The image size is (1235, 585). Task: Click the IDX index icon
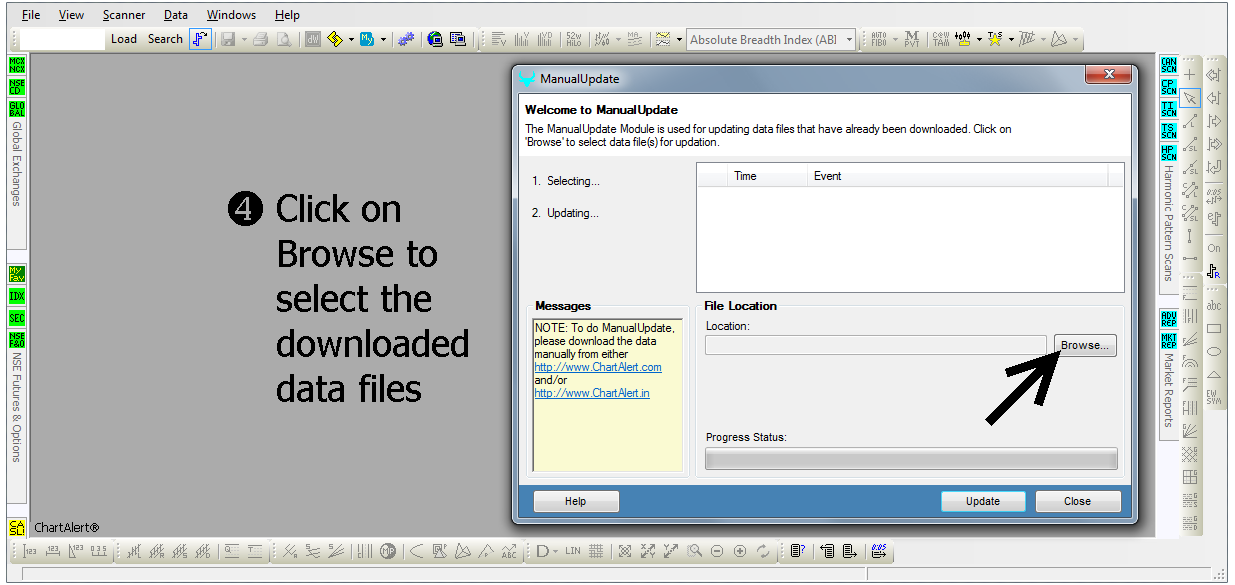pos(17,297)
